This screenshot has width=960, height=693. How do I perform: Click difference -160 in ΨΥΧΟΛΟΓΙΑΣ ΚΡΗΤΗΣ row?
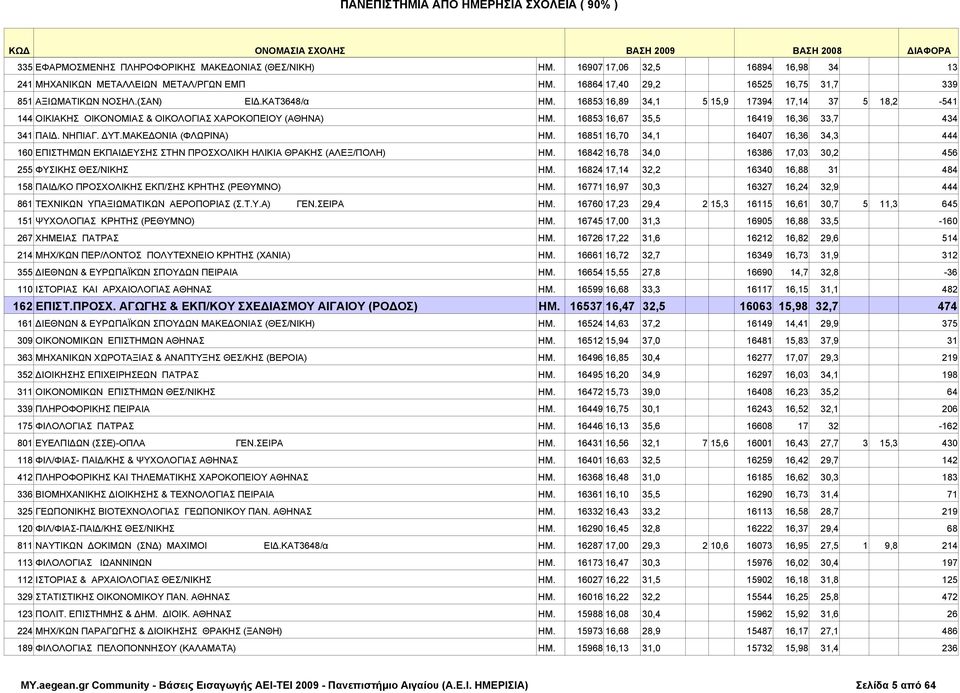click(948, 221)
